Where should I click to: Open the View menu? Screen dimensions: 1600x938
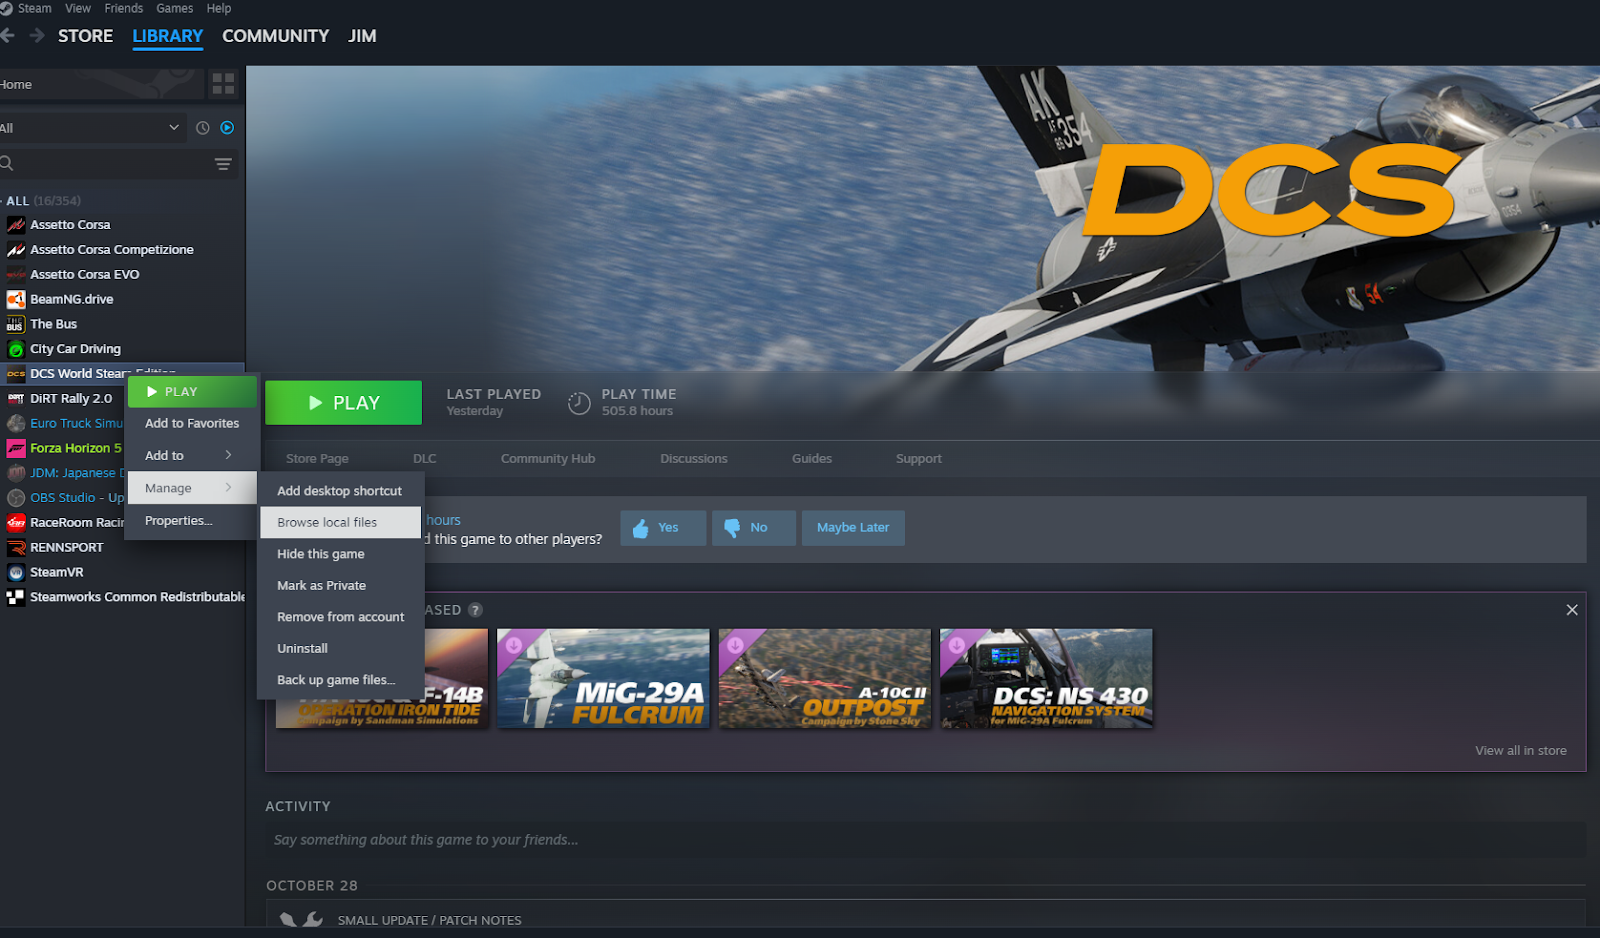click(78, 8)
